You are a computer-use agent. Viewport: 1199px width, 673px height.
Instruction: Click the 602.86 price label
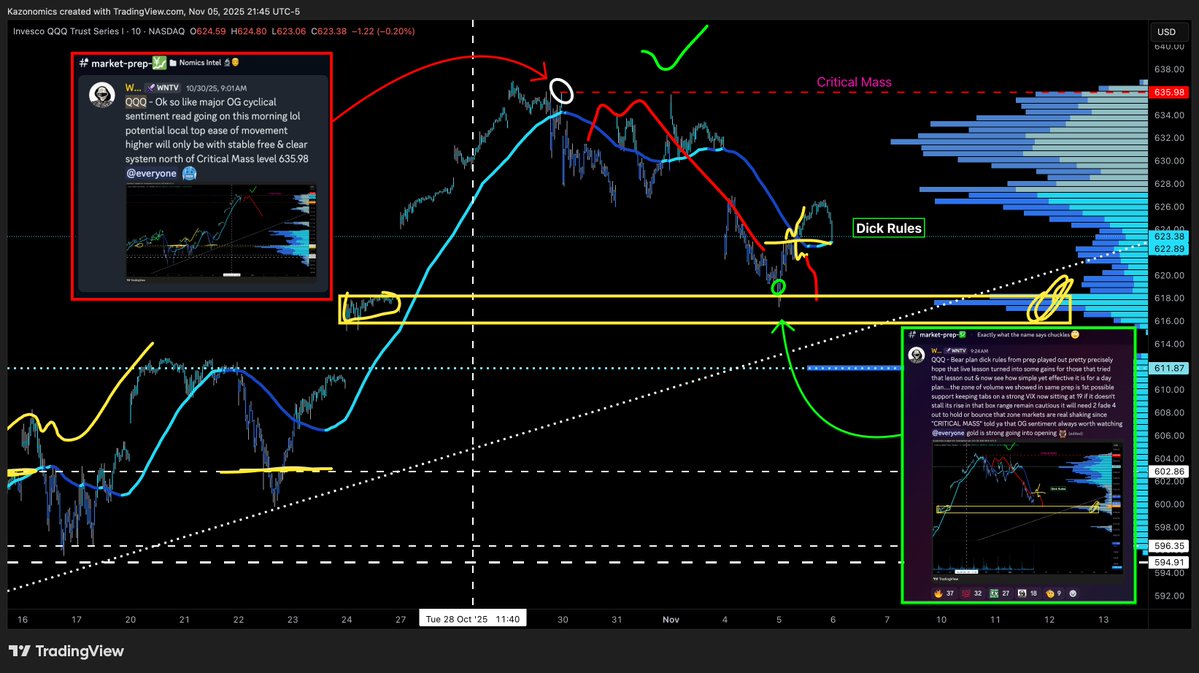click(1169, 472)
